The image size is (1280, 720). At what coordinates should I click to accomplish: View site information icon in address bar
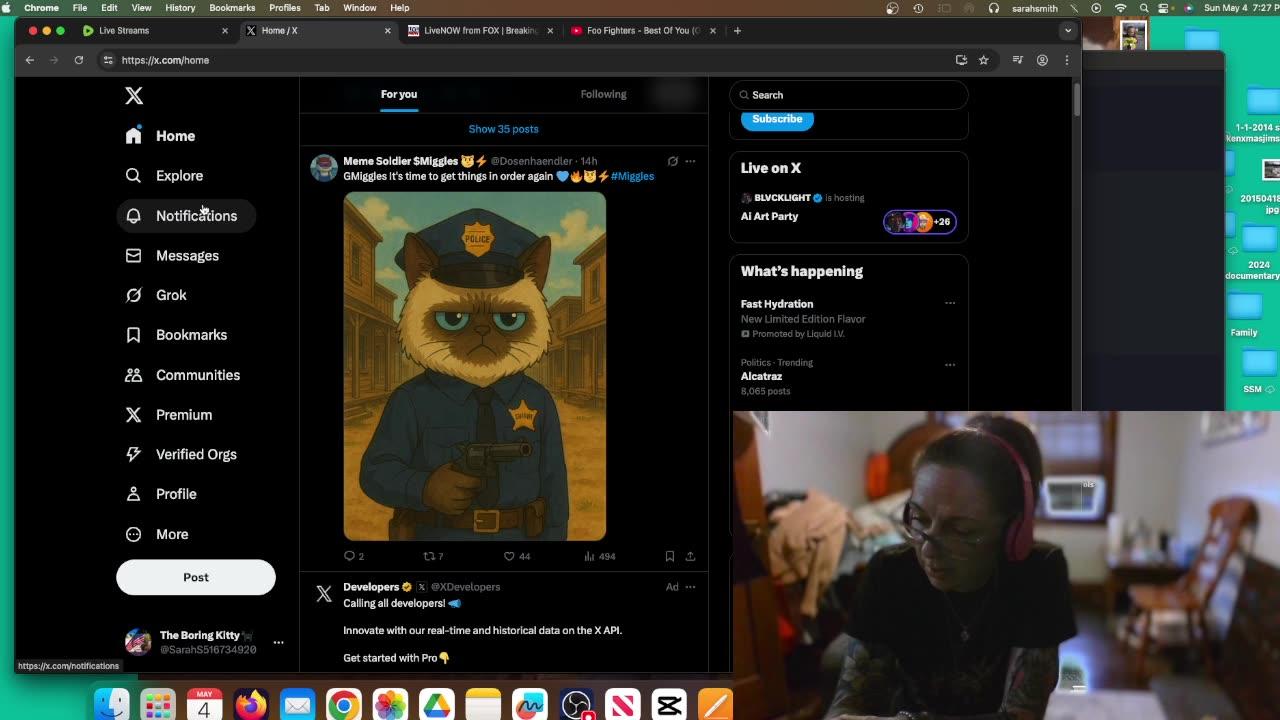tap(108, 60)
